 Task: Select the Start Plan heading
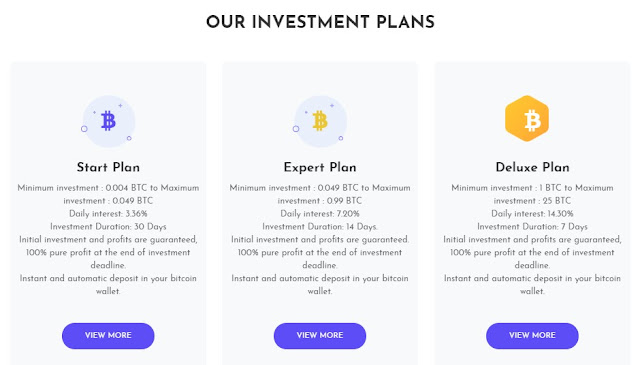click(108, 167)
